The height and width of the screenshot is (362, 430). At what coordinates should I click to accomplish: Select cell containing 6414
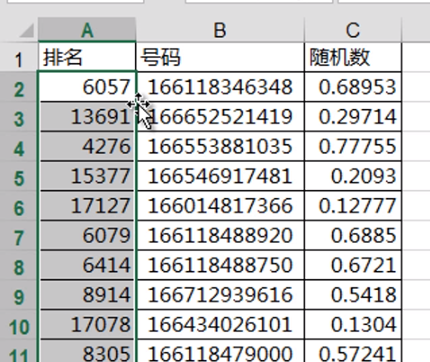87,265
